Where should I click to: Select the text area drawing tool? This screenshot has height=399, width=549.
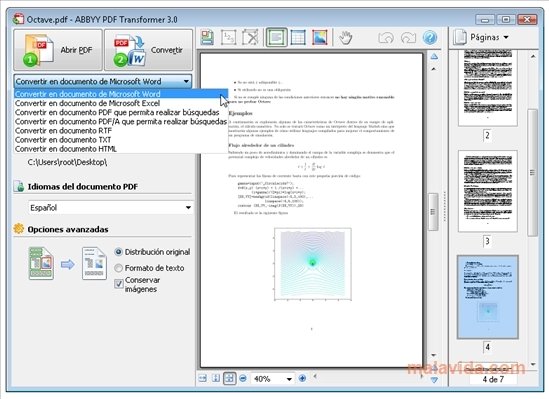click(x=277, y=37)
